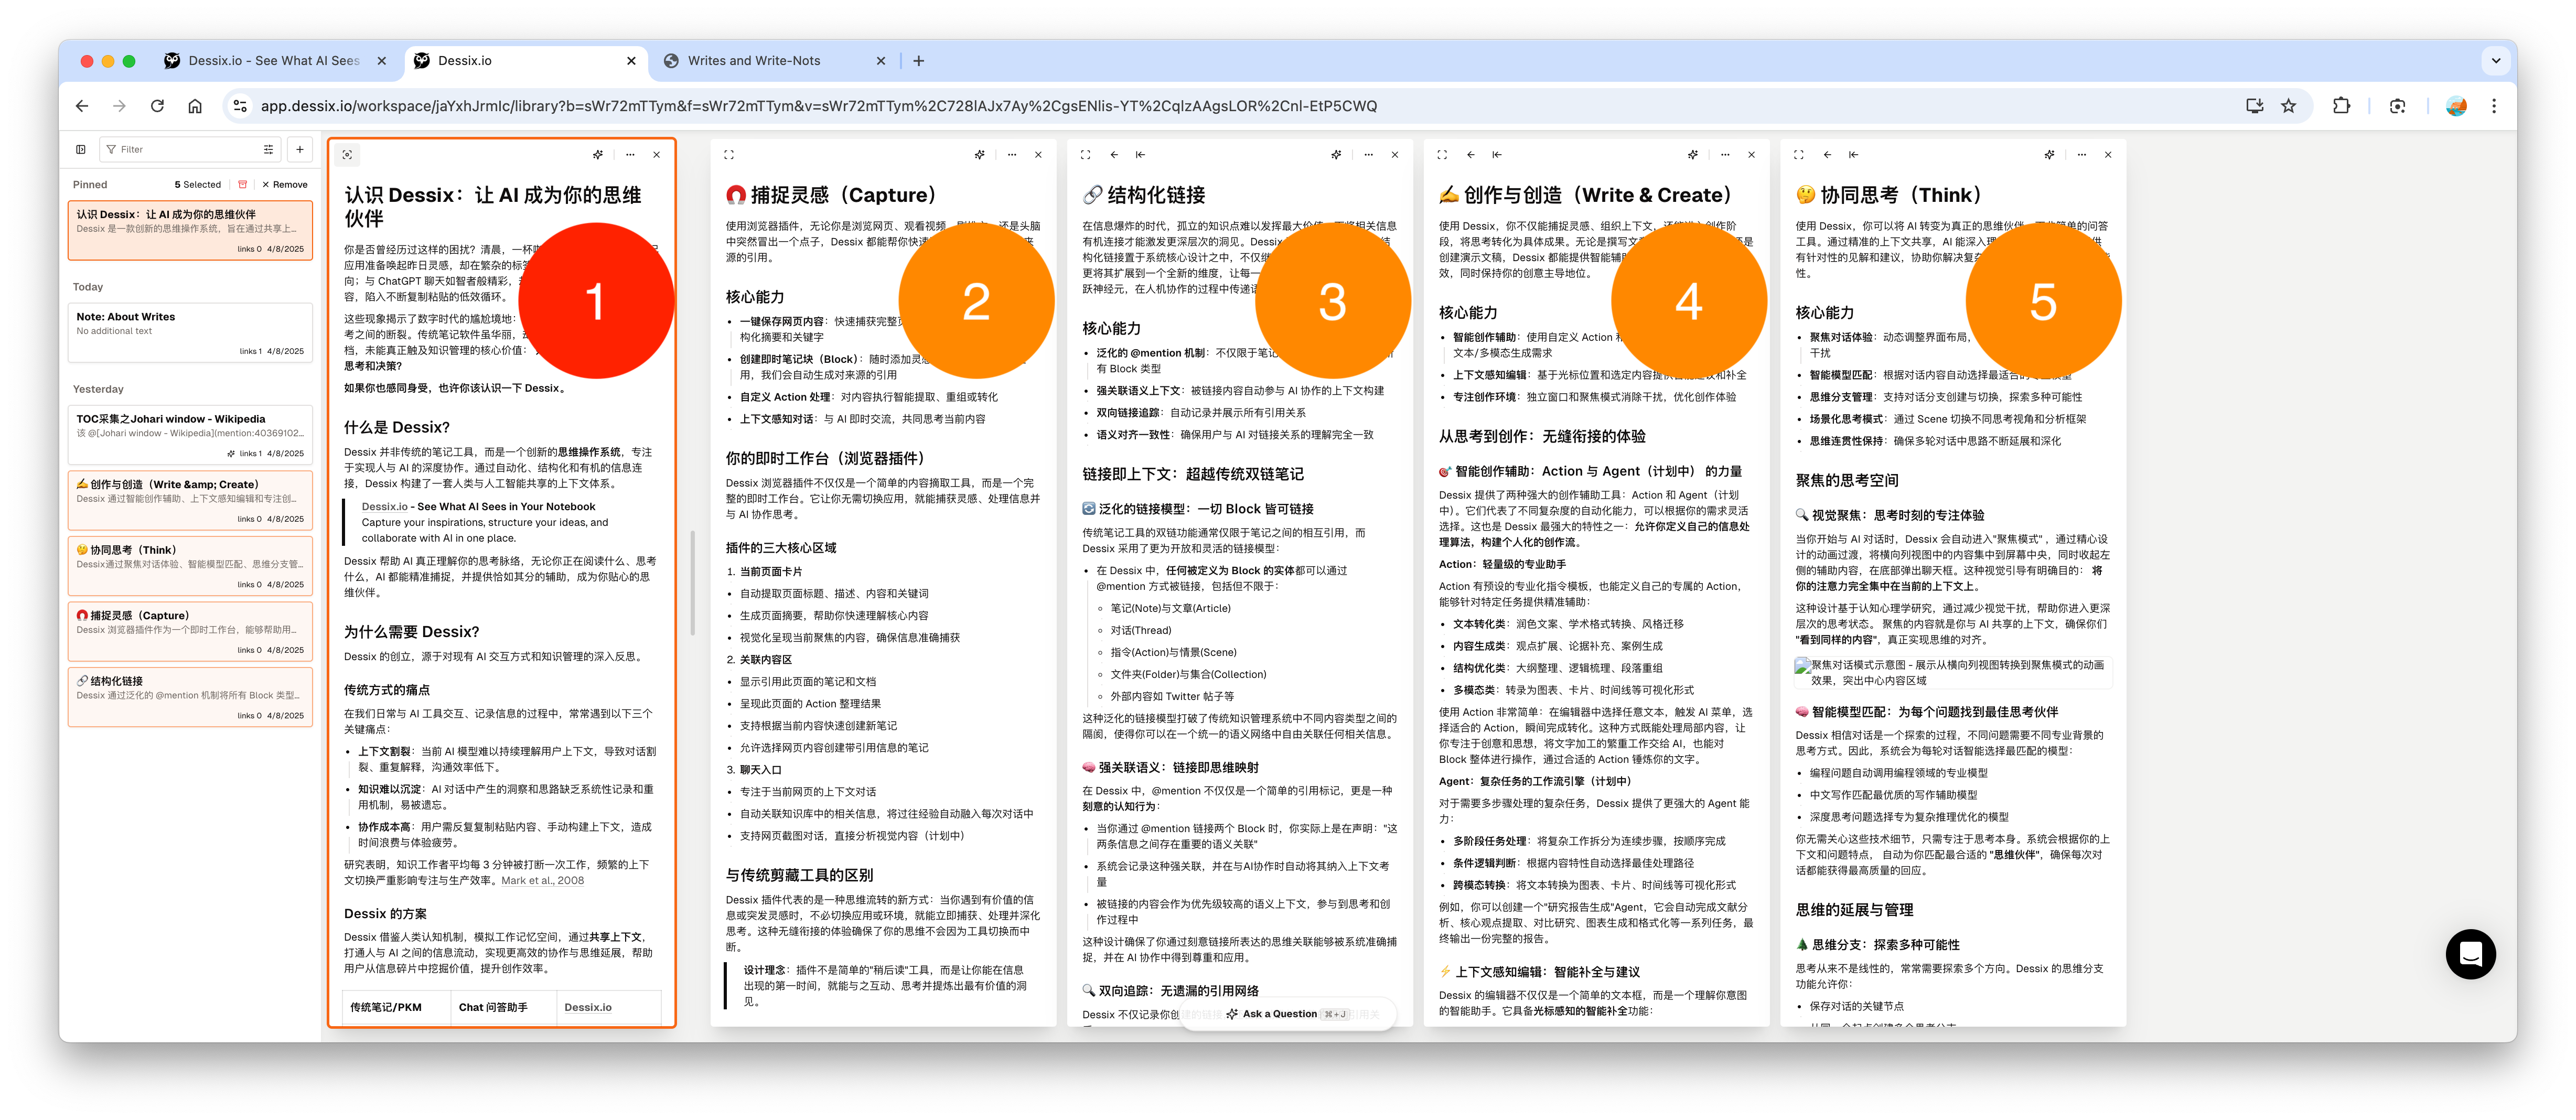Open TOC采集之Johari window - Wikipedia card
Image resolution: width=2576 pixels, height=1120 pixels.
coord(190,434)
